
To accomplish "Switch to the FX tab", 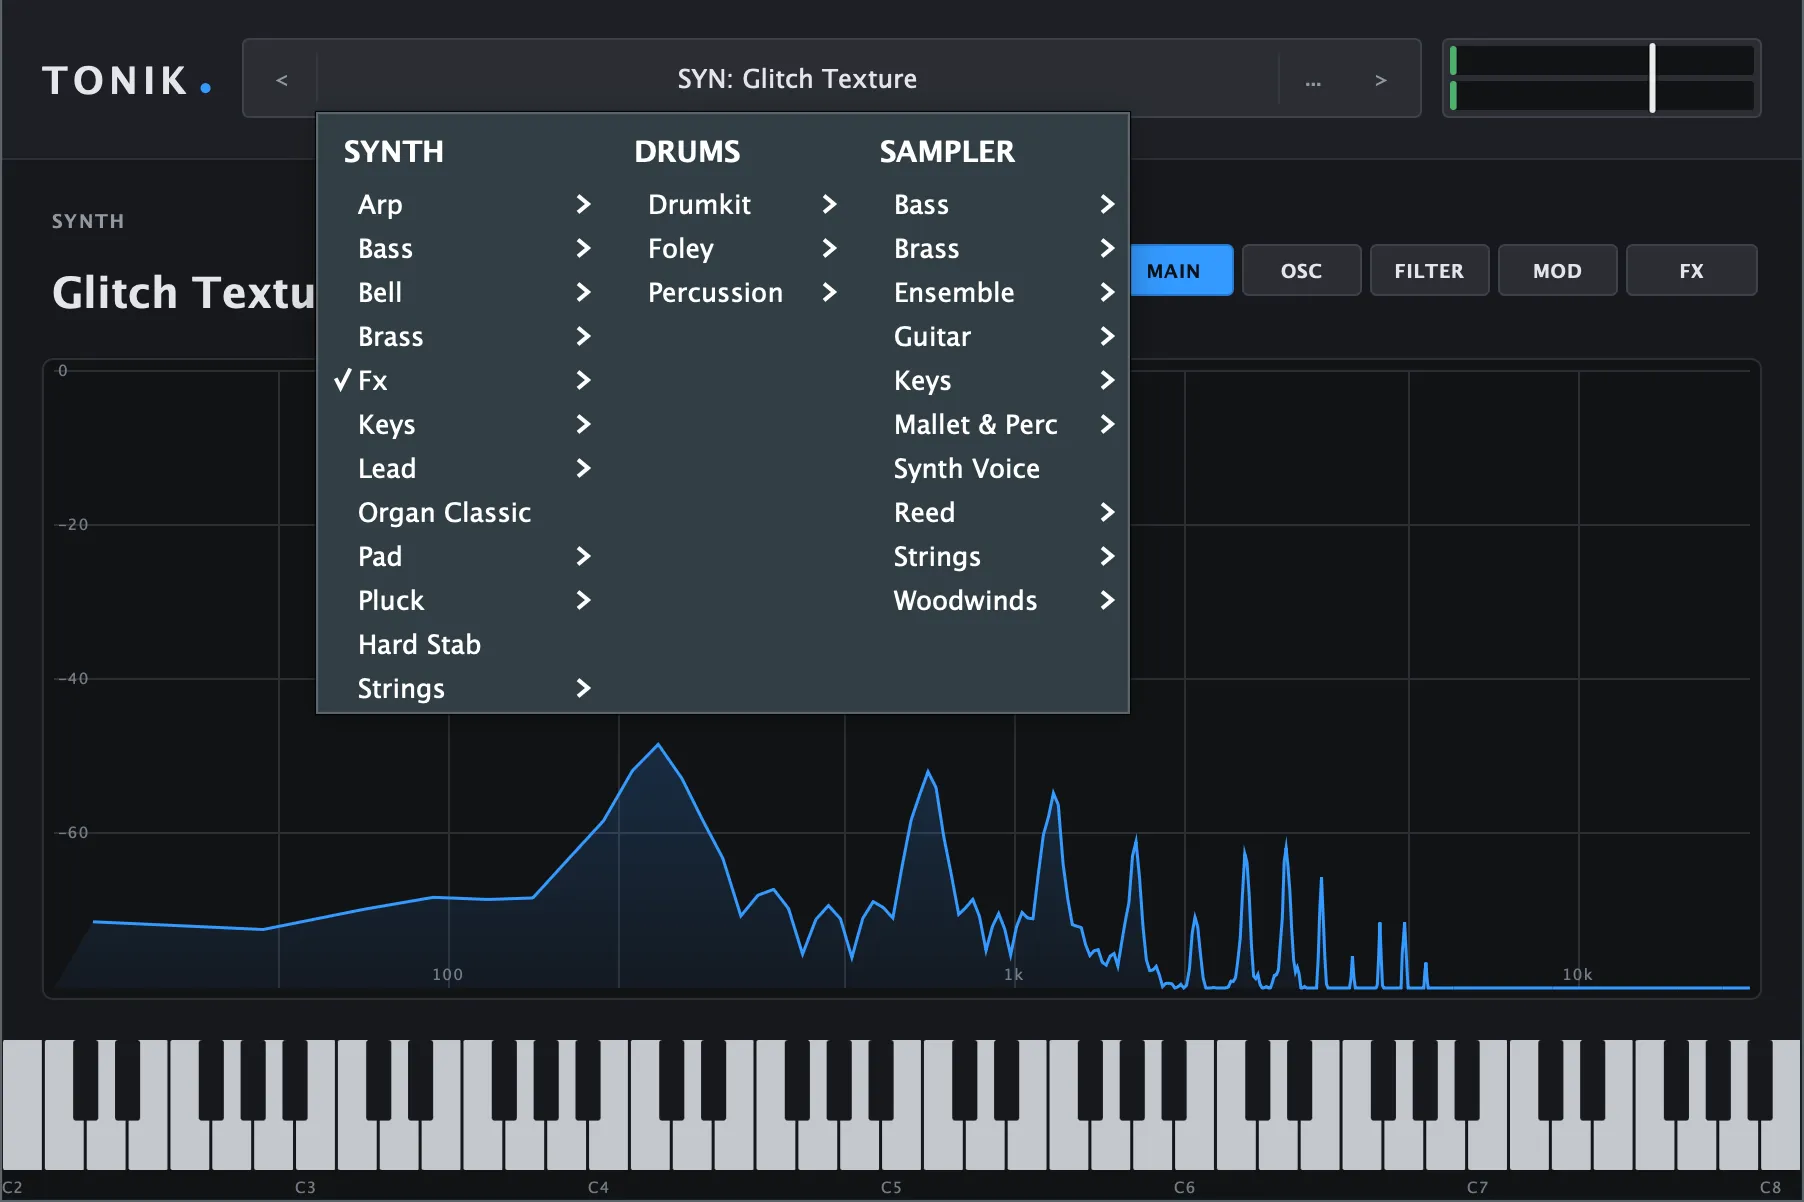I will [1691, 270].
